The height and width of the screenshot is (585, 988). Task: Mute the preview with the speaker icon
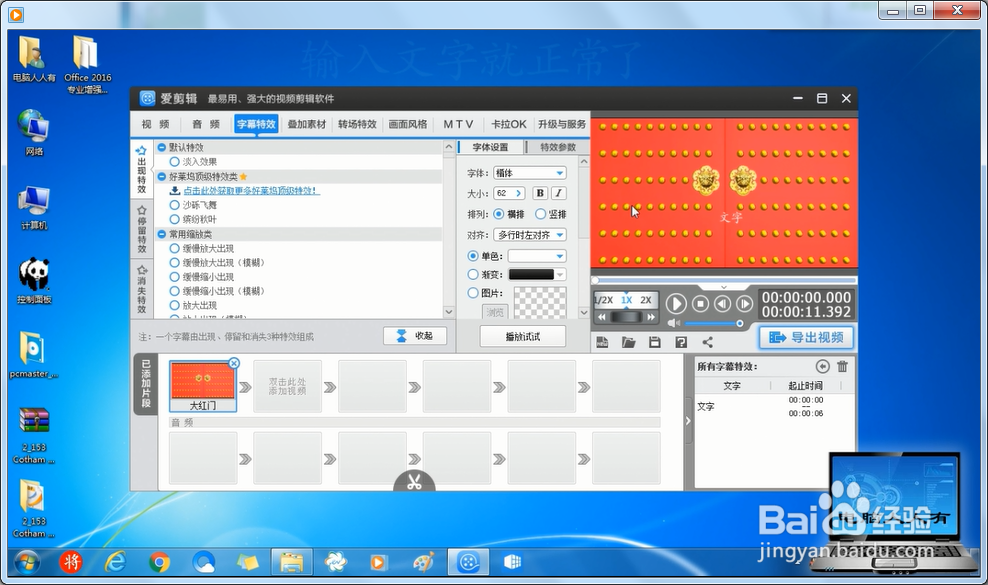[x=674, y=323]
